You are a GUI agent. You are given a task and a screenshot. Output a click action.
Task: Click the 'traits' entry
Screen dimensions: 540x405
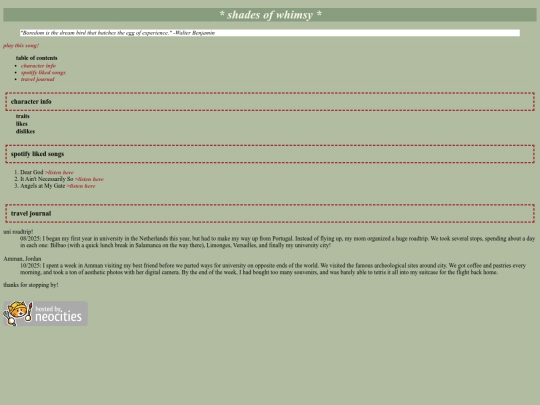(x=22, y=116)
